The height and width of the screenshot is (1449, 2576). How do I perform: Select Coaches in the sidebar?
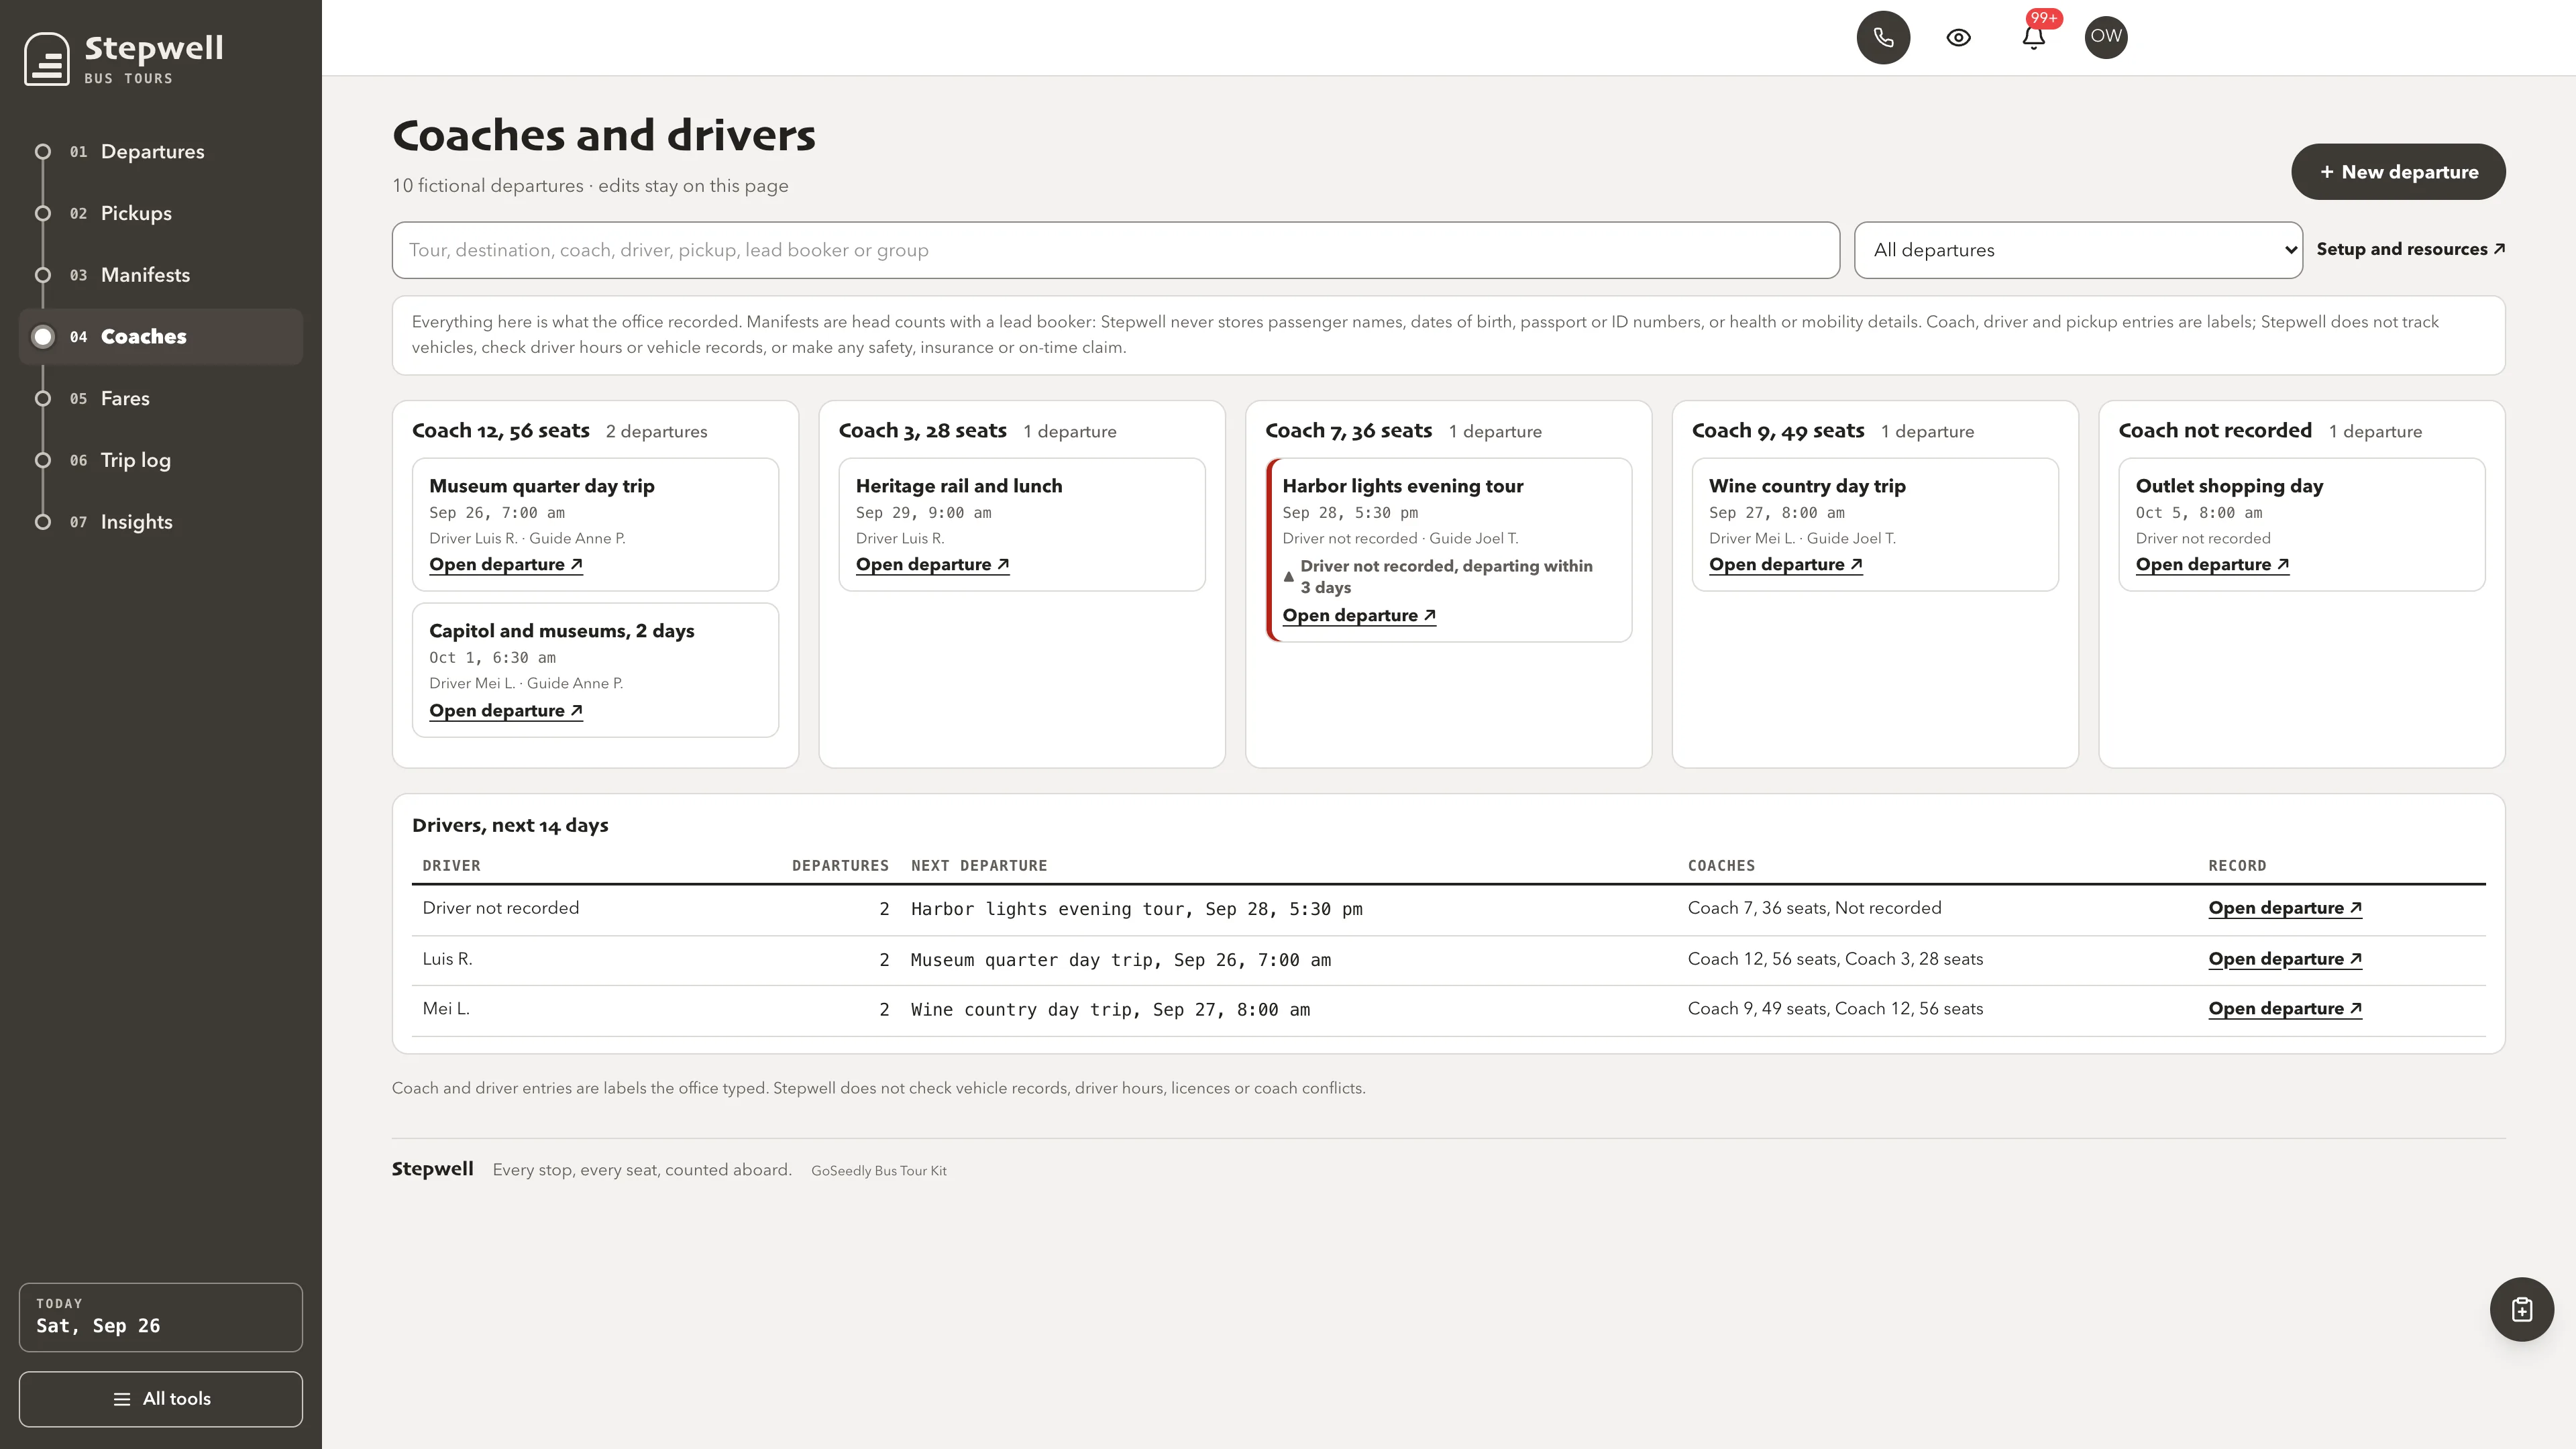[x=161, y=337]
